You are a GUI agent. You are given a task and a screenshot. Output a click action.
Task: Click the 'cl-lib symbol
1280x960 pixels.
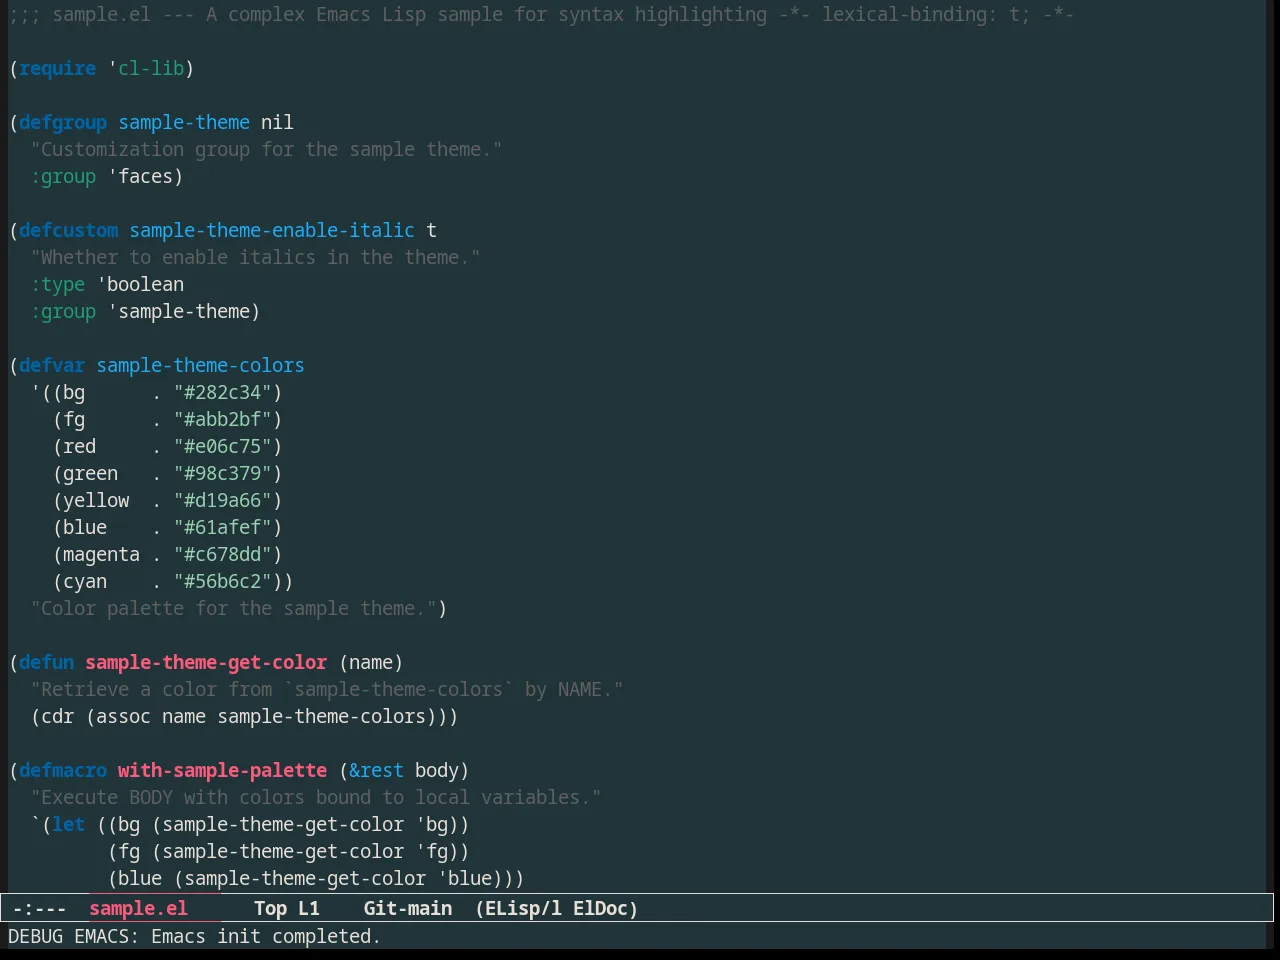coord(146,68)
